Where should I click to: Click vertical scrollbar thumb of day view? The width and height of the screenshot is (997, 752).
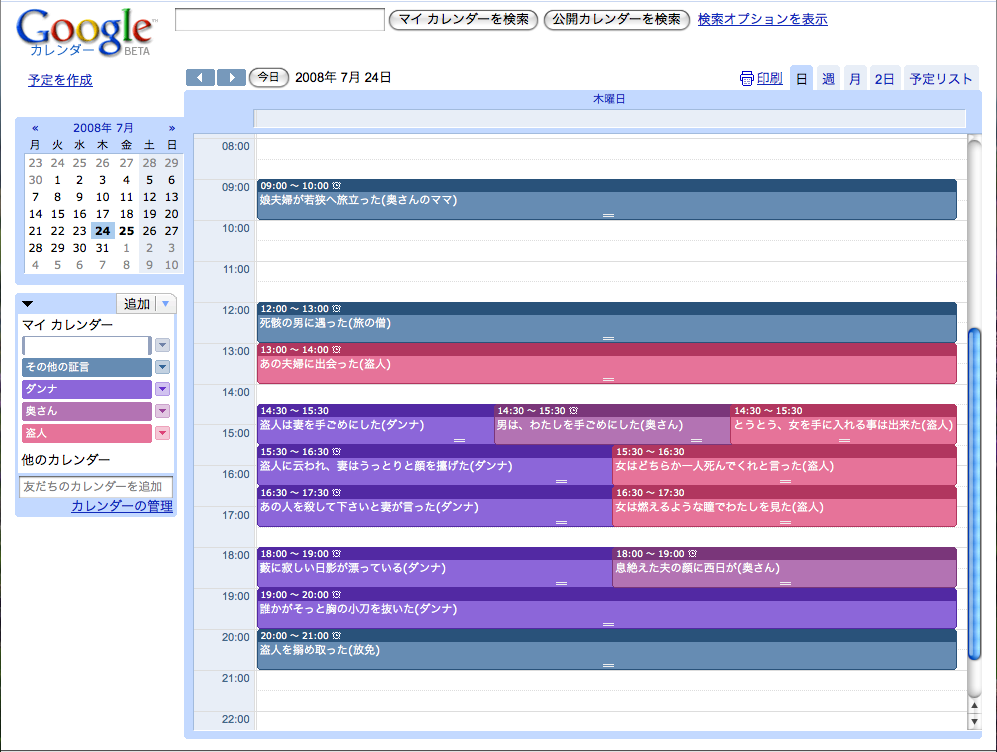tap(974, 494)
